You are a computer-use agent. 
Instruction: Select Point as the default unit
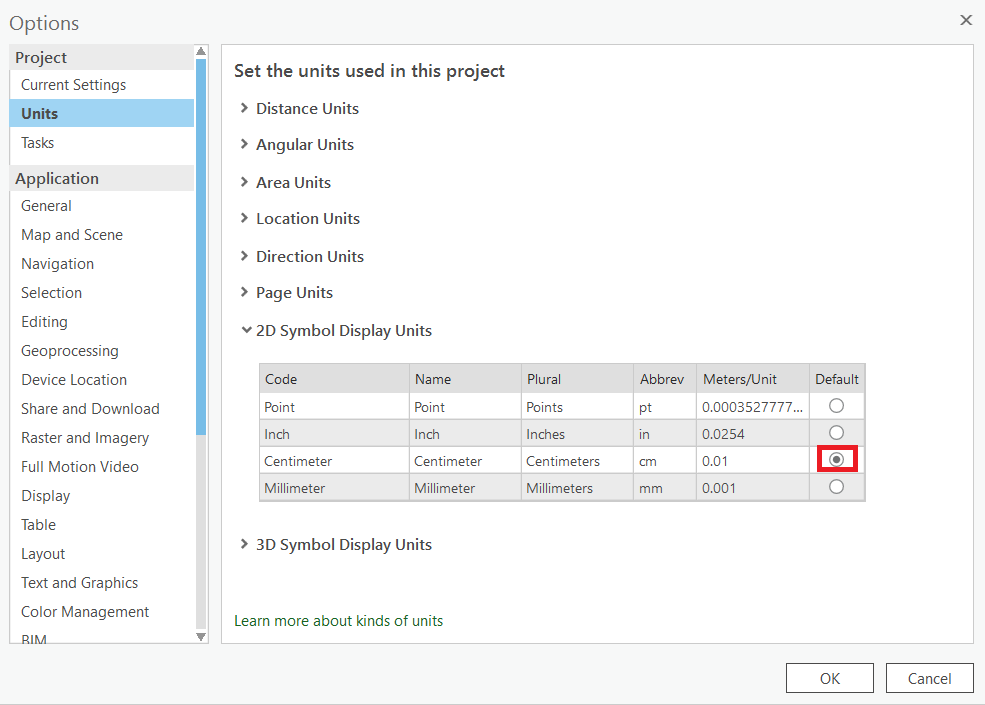pos(837,406)
